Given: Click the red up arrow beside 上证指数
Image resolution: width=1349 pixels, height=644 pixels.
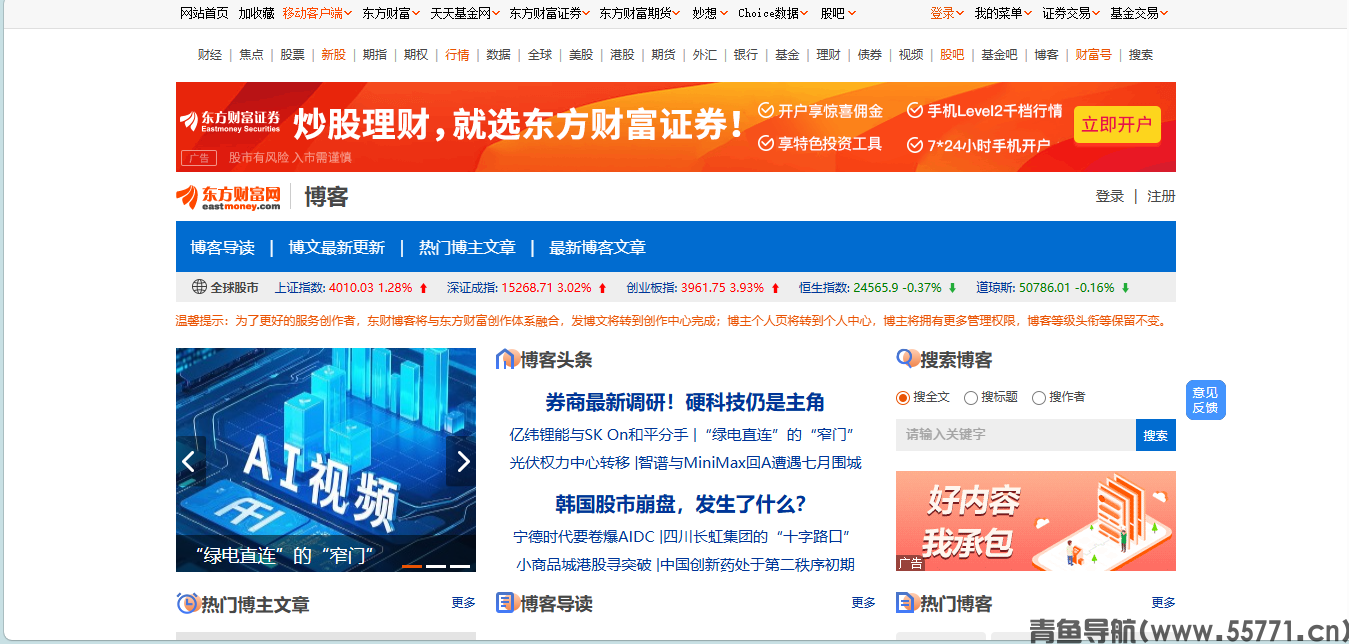Looking at the screenshot, I should point(423,288).
